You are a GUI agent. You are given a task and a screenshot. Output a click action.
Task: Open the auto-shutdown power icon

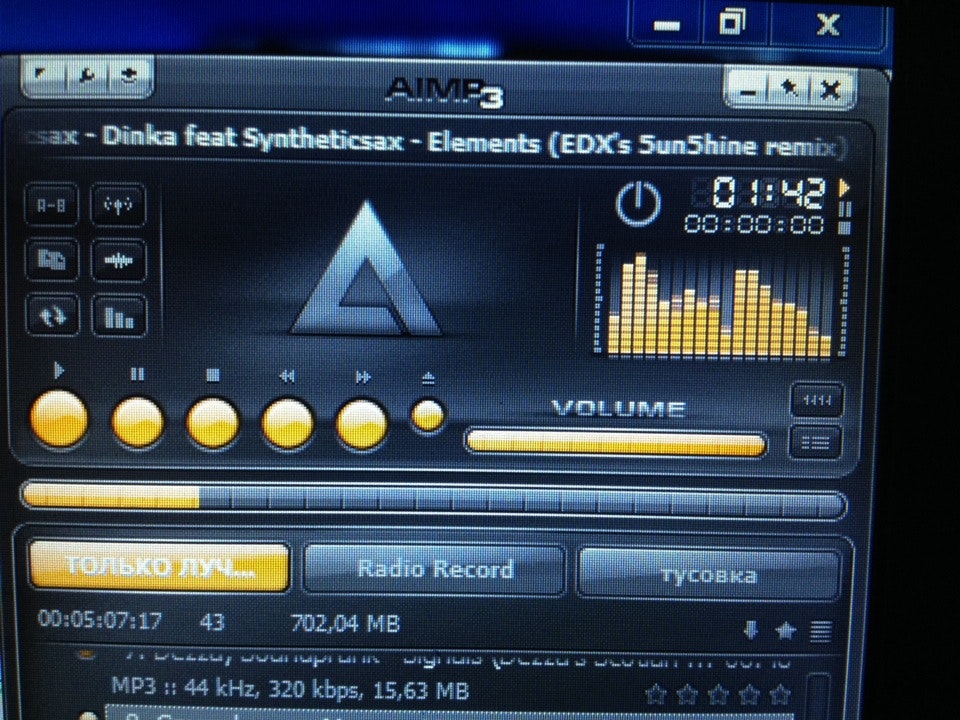point(638,204)
